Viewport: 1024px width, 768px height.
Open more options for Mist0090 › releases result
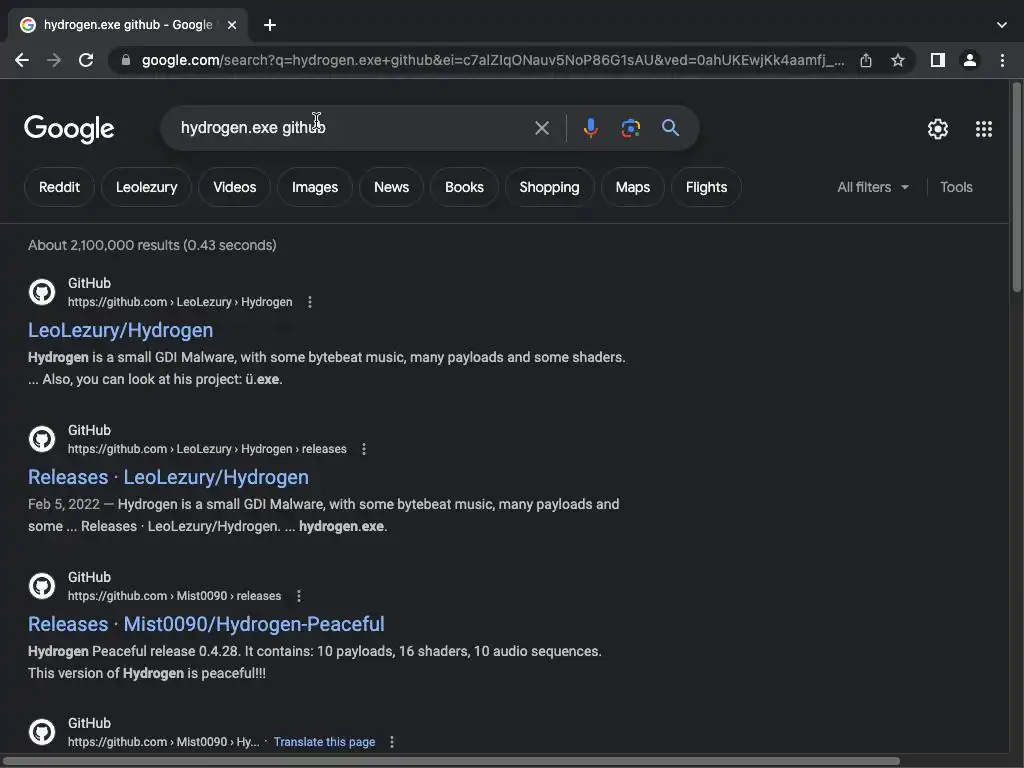(x=298, y=596)
